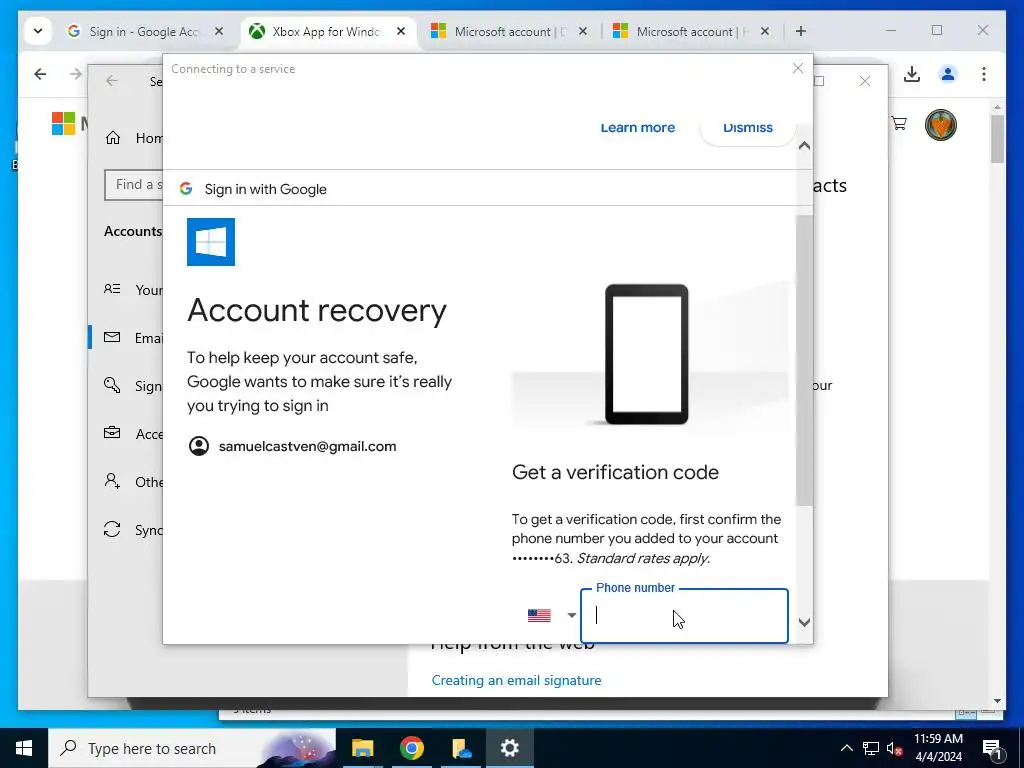Select Sync your settings icon
Viewport: 1024px width, 768px height.
coord(112,529)
